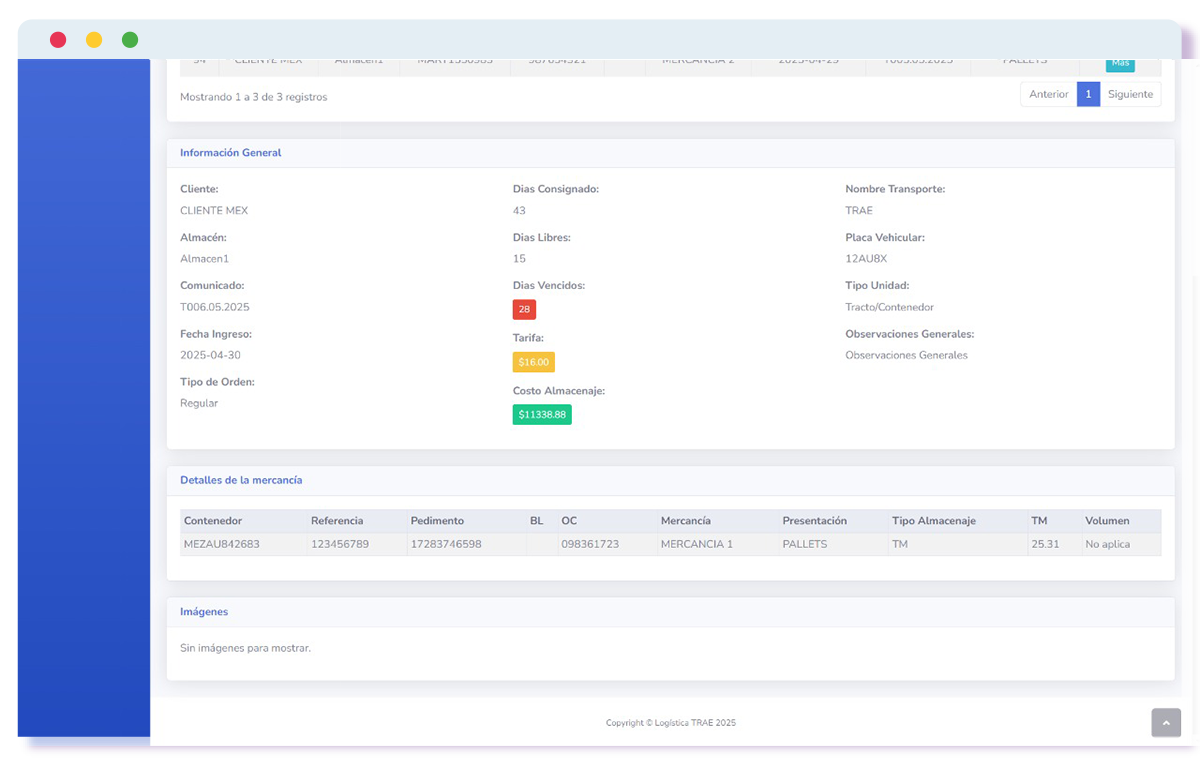The height and width of the screenshot is (776, 1200).
Task: Click the Imágenes section header
Action: pyautogui.click(x=204, y=611)
